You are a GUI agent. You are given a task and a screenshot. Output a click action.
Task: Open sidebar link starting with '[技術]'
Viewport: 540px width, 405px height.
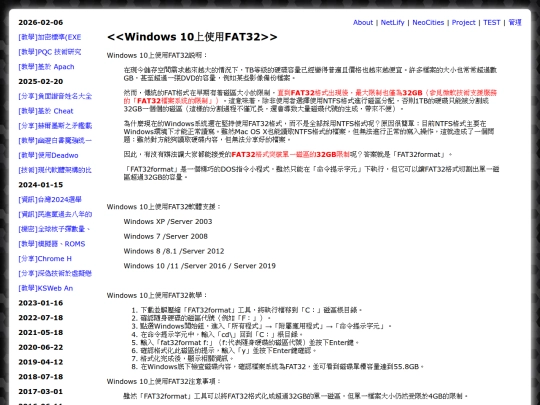coord(55,170)
